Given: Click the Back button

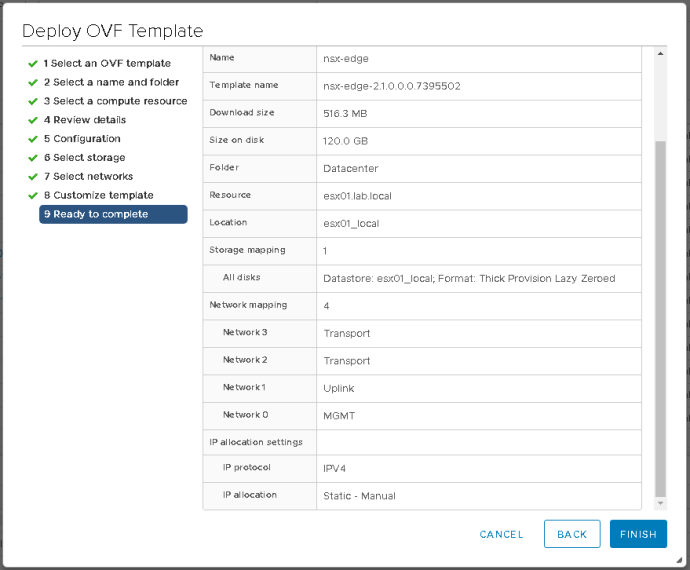Looking at the screenshot, I should tap(572, 534).
